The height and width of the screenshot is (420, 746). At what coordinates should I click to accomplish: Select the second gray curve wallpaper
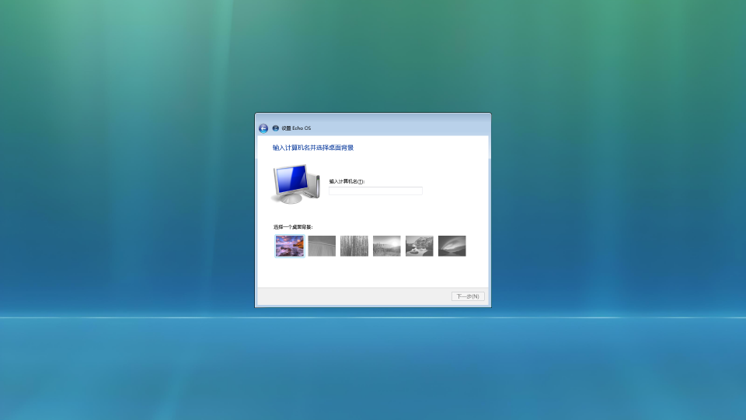(x=322, y=246)
